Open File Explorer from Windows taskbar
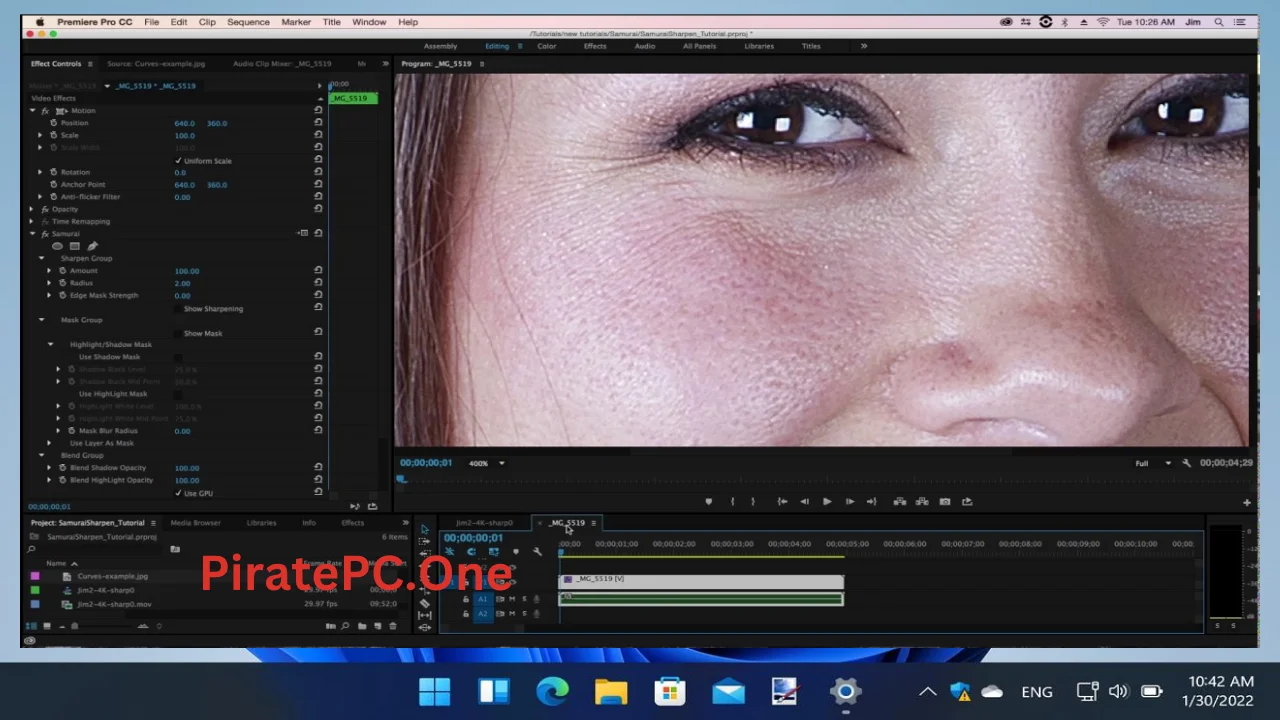This screenshot has height=720, width=1280. coord(611,691)
